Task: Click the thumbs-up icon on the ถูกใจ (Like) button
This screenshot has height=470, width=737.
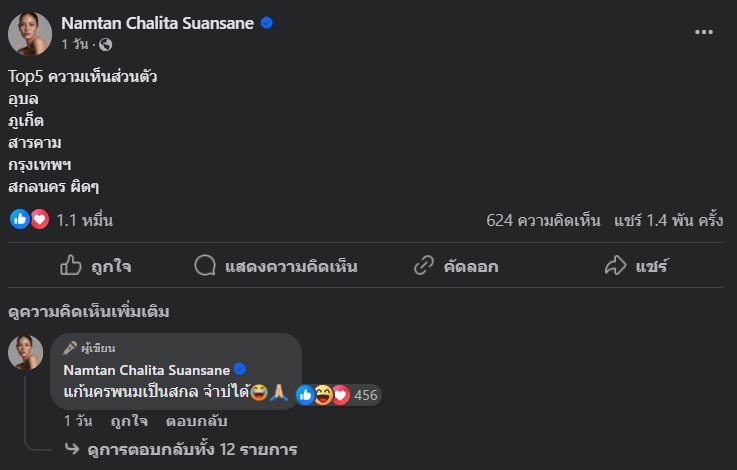Action: point(71,266)
